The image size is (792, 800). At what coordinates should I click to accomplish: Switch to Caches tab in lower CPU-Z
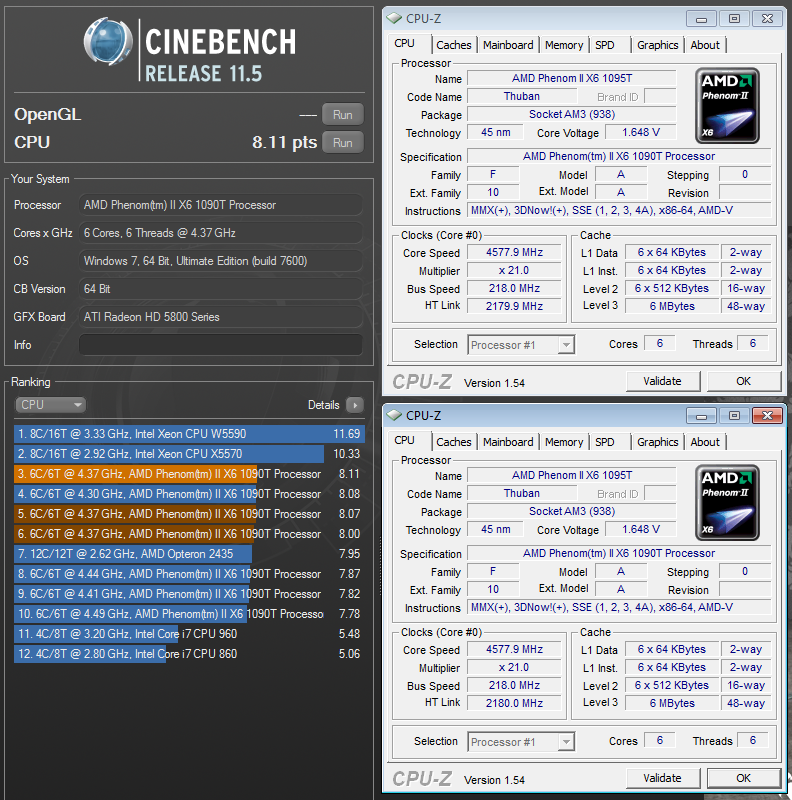(454, 442)
